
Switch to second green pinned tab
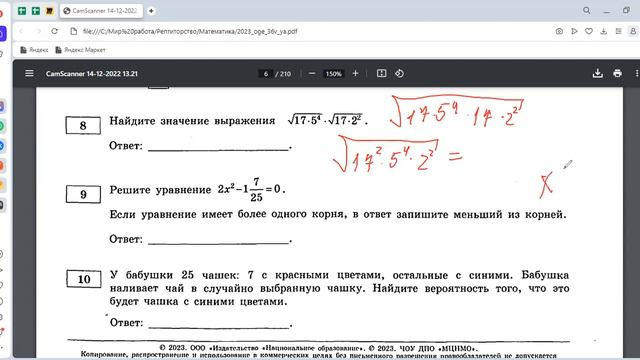click(36, 11)
